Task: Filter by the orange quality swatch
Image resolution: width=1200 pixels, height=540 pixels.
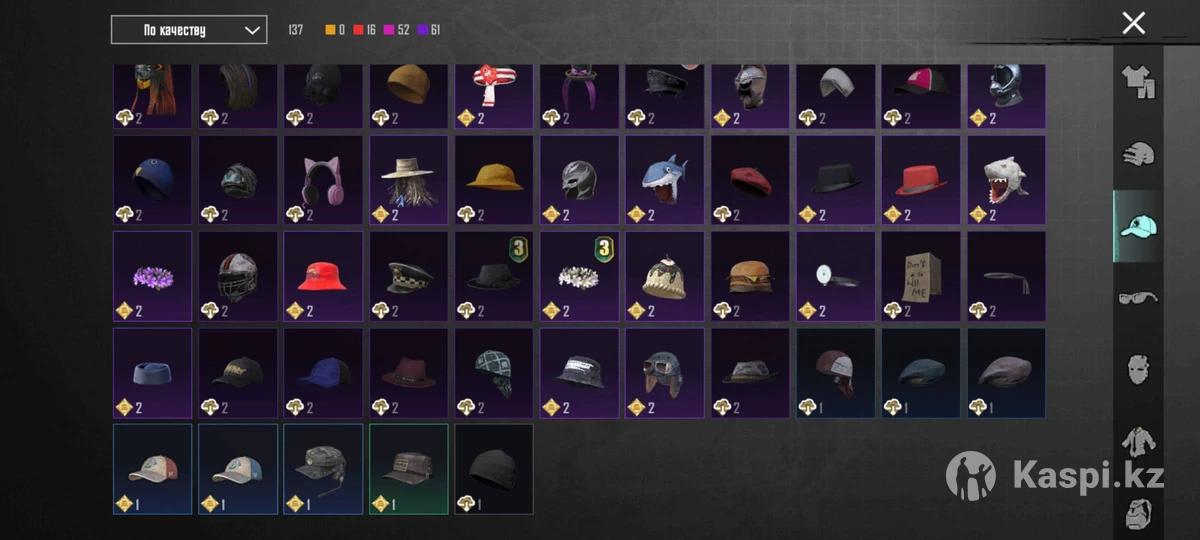Action: 330,30
